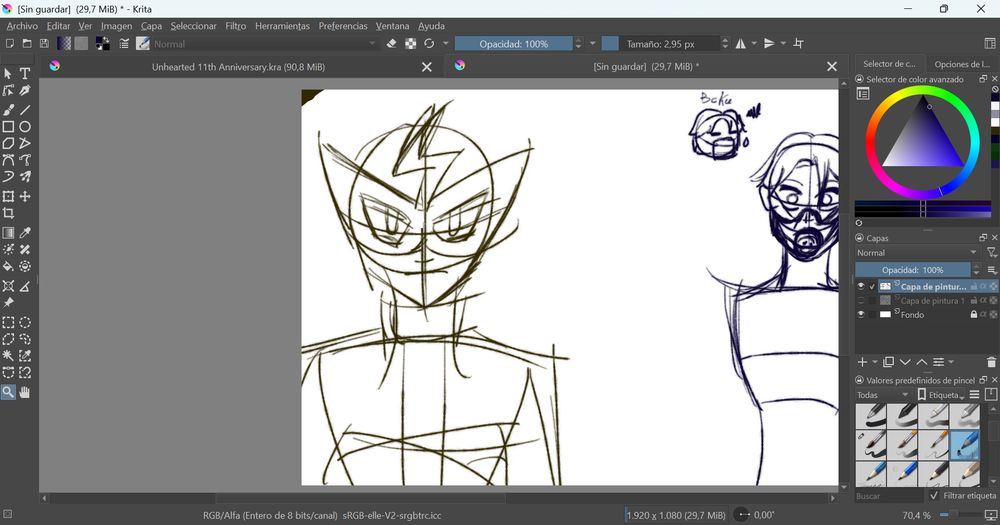The height and width of the screenshot is (525, 1000).
Task: Select the Color Sampler eyedropper tool
Action: [25, 233]
